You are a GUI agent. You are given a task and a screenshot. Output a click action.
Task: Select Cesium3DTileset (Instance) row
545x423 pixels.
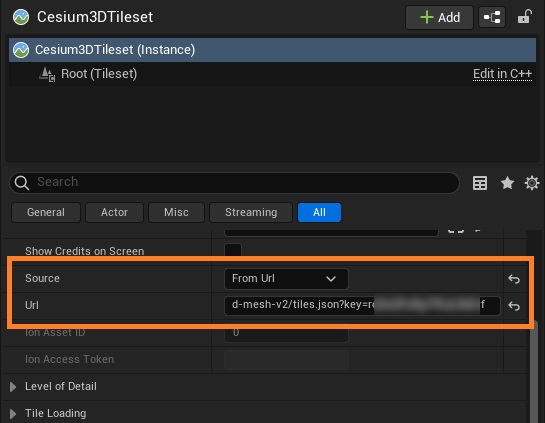coord(272,50)
